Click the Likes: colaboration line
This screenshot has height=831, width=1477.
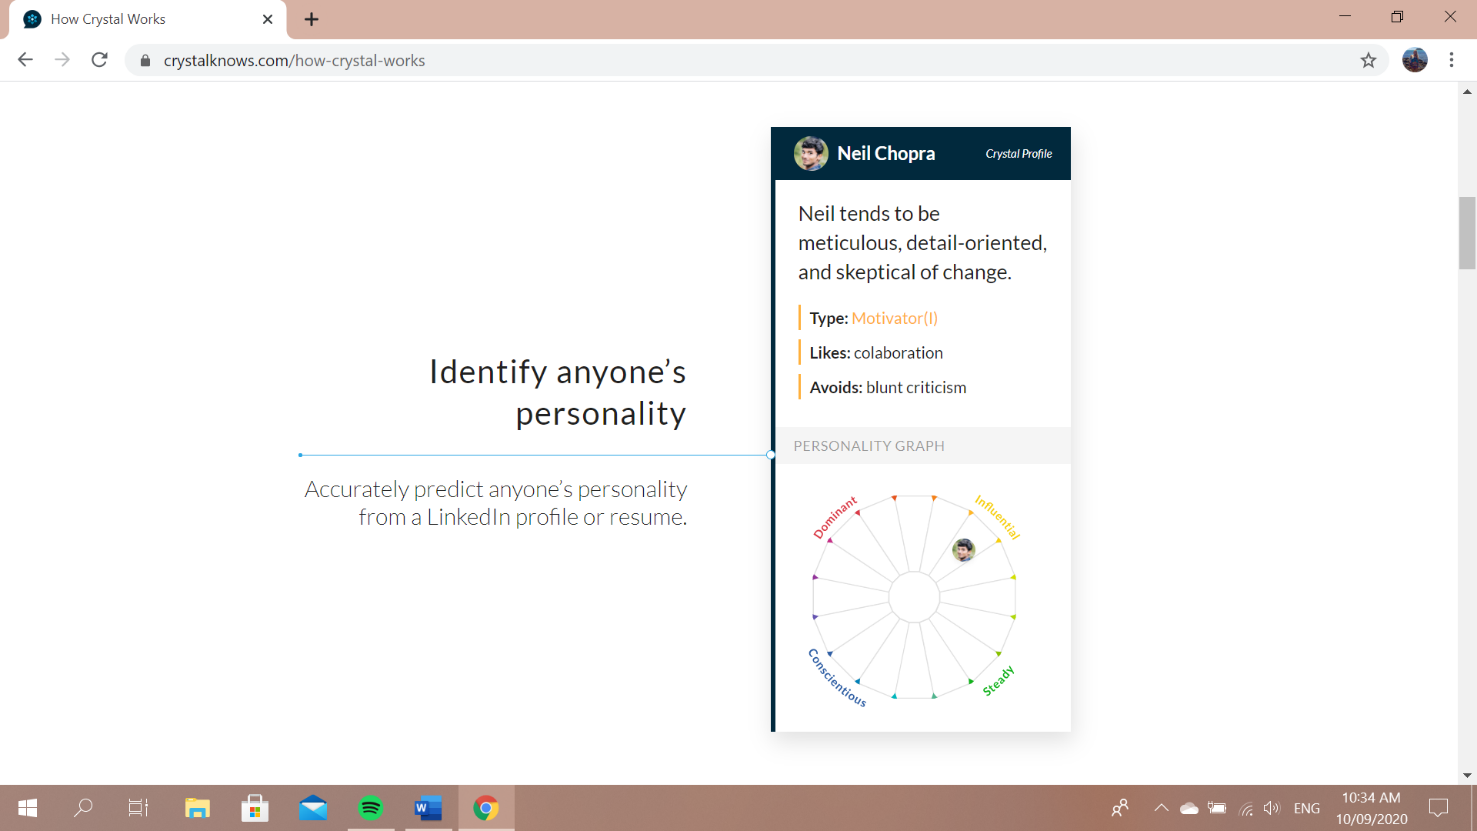[876, 353]
